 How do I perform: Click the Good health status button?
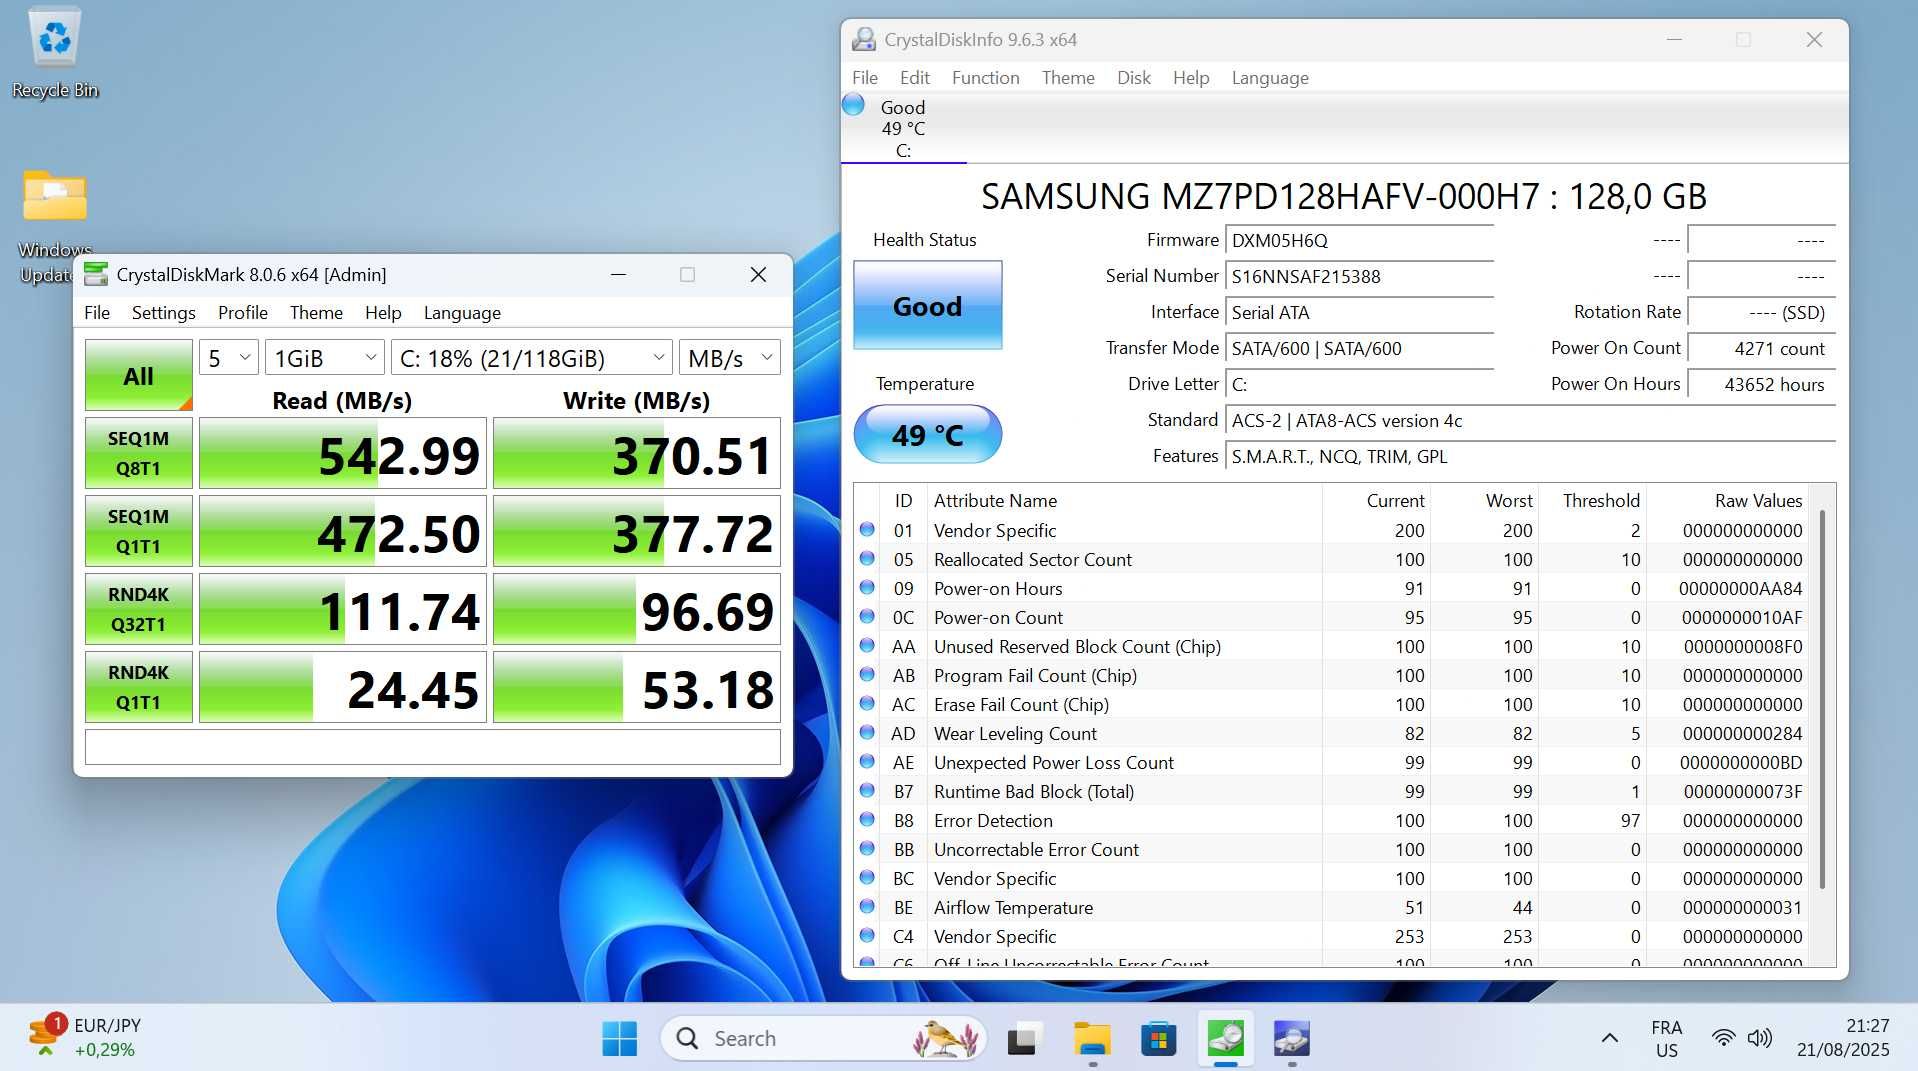coord(927,305)
